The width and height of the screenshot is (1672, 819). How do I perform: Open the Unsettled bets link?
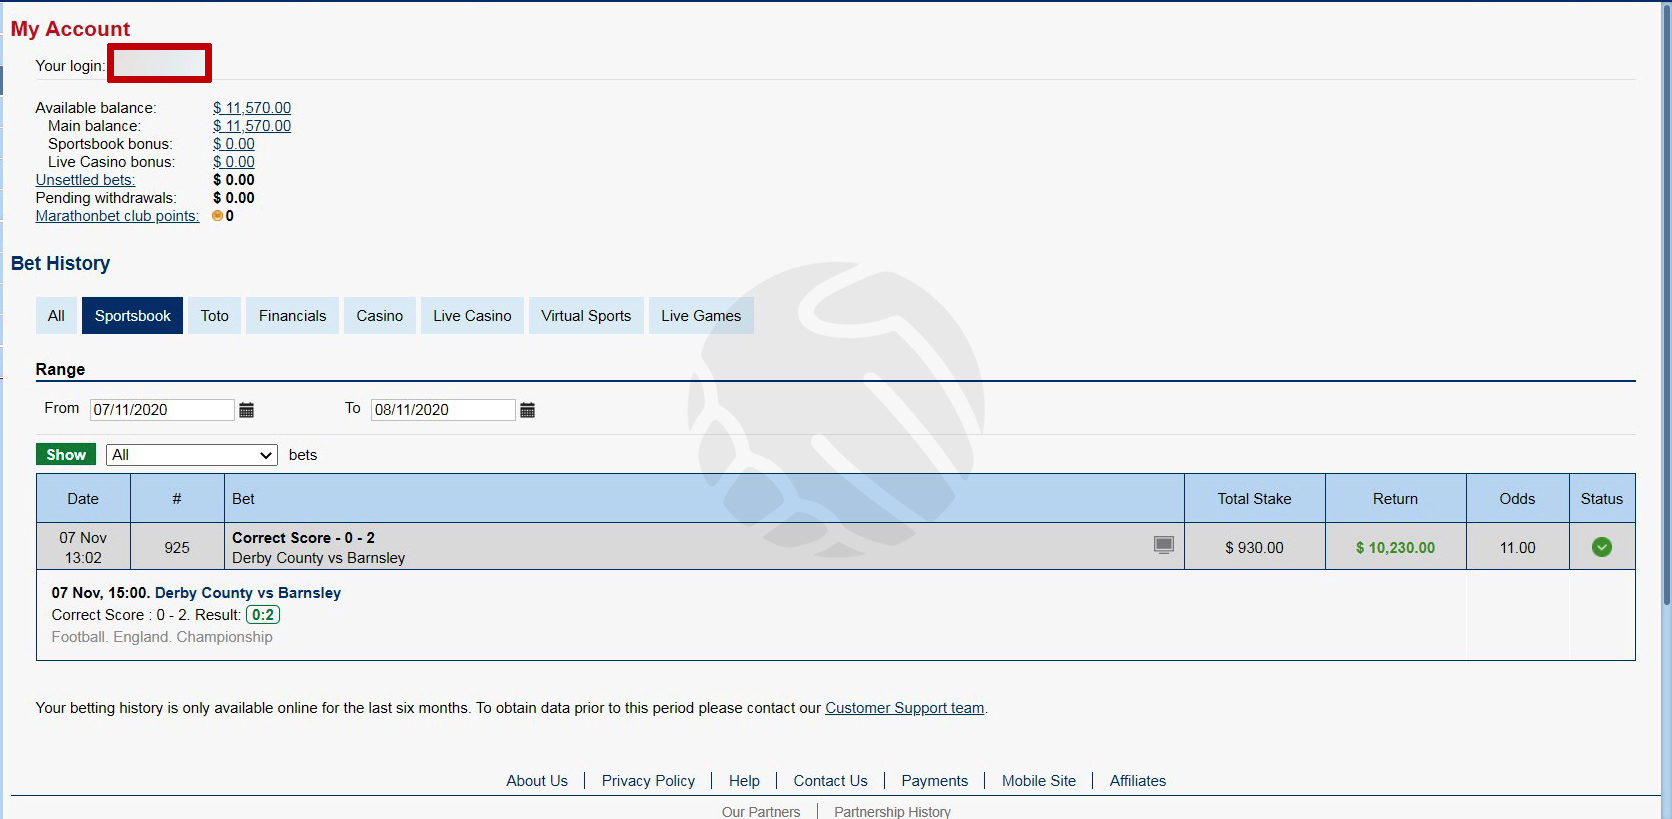pos(86,180)
